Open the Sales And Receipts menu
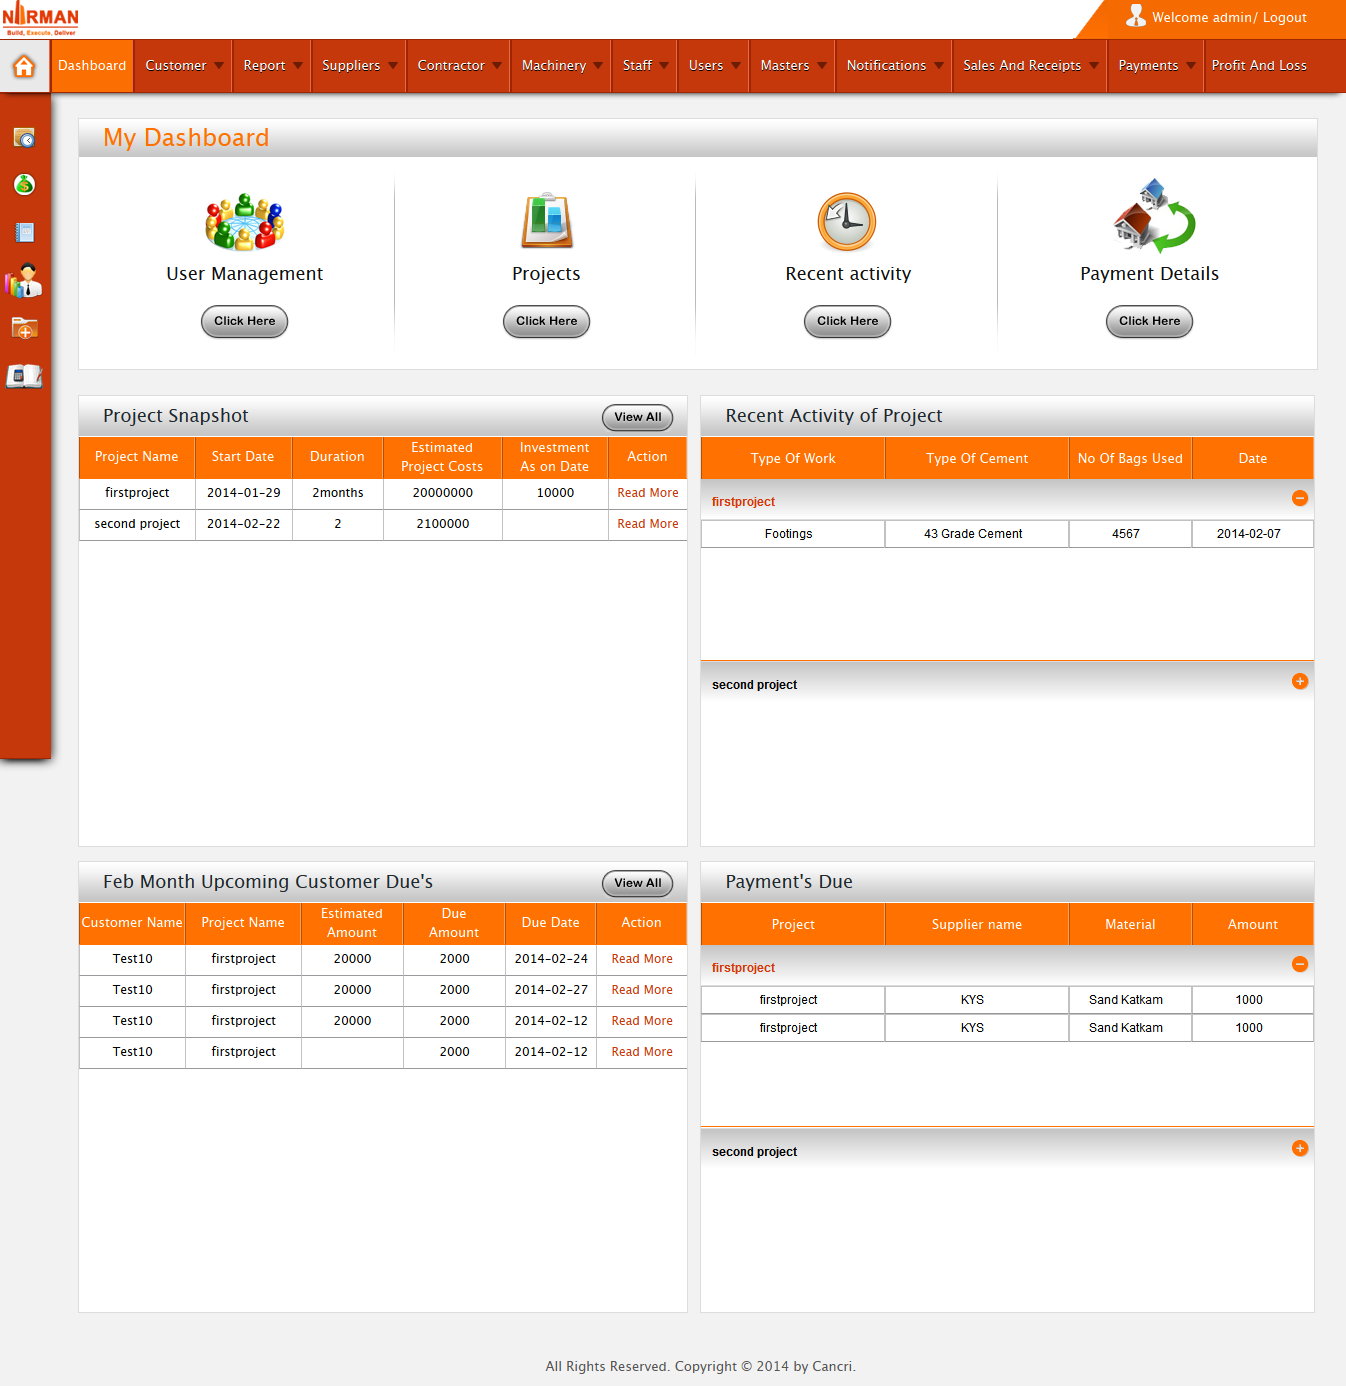 [1029, 66]
